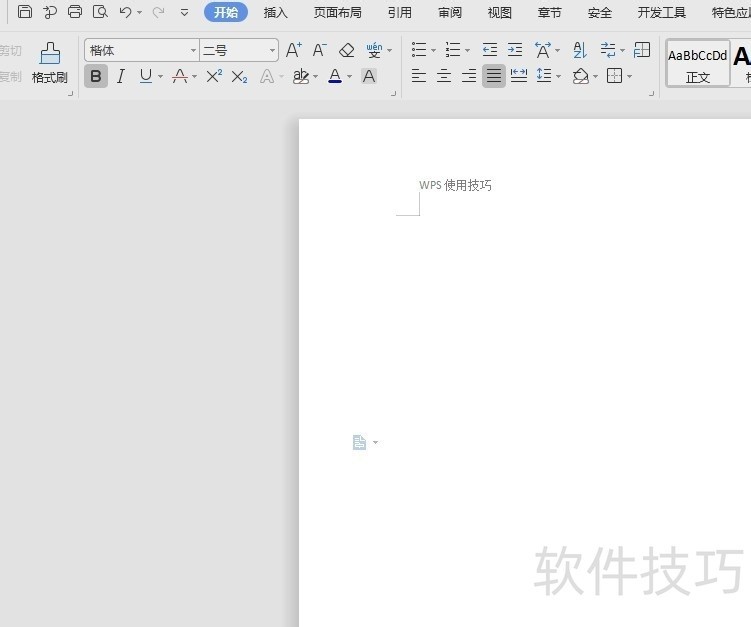The image size is (751, 627).
Task: Open the highlight color dropdown arrow
Action: tap(315, 77)
